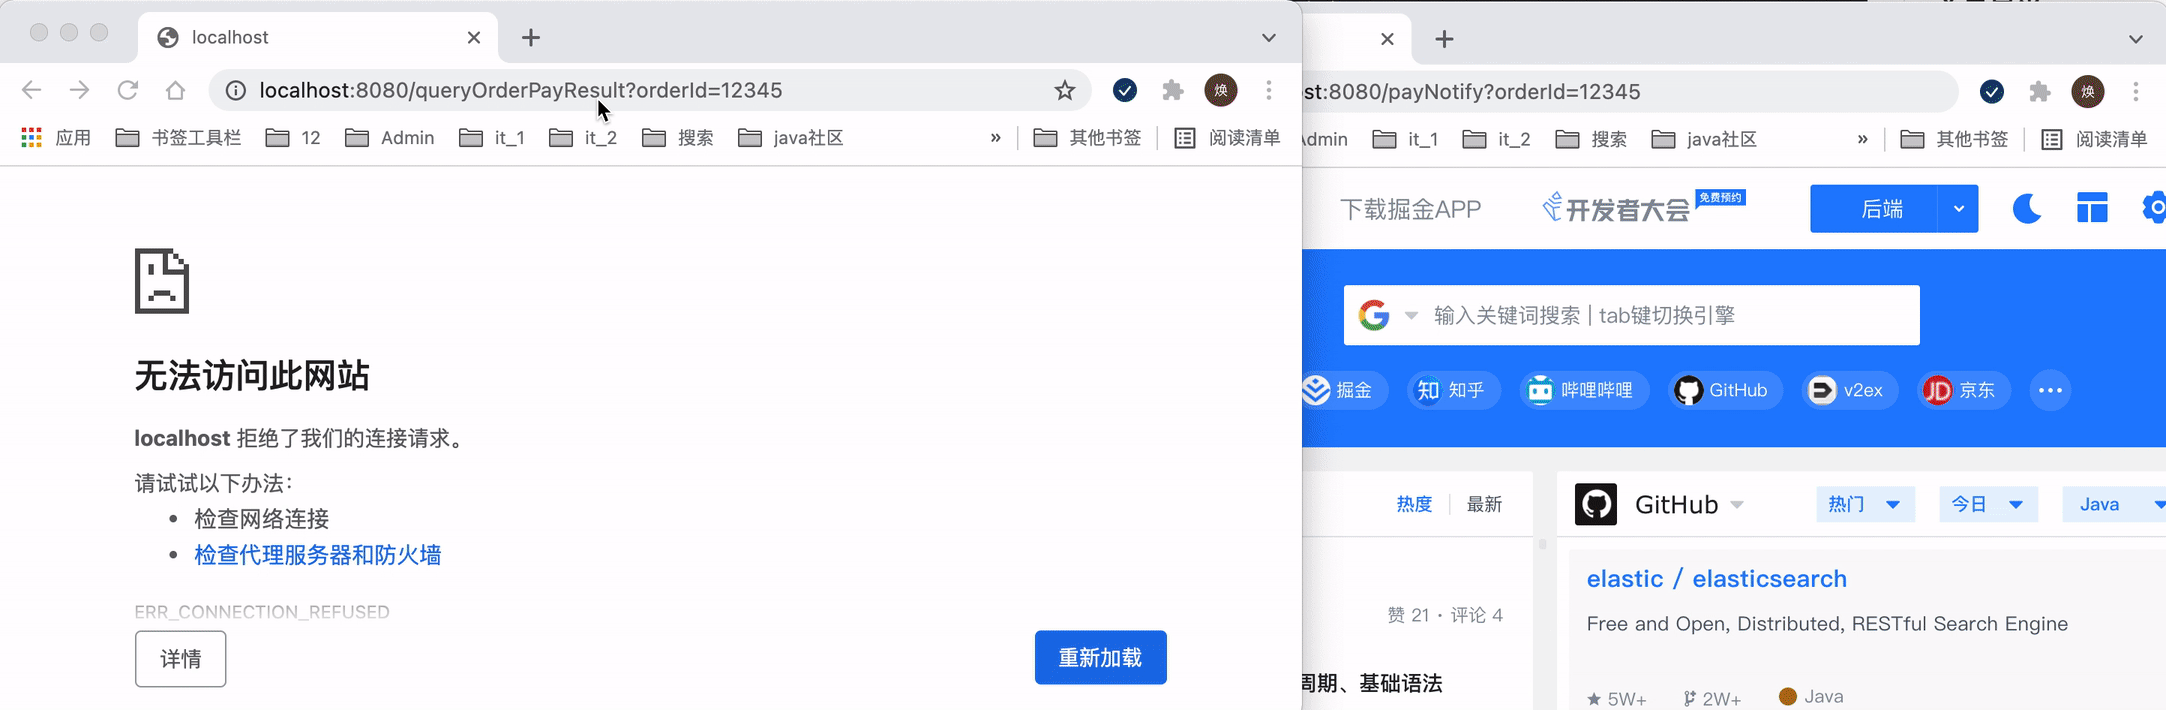Open the profile avatar in left window
Image resolution: width=2166 pixels, height=710 pixels.
point(1221,91)
